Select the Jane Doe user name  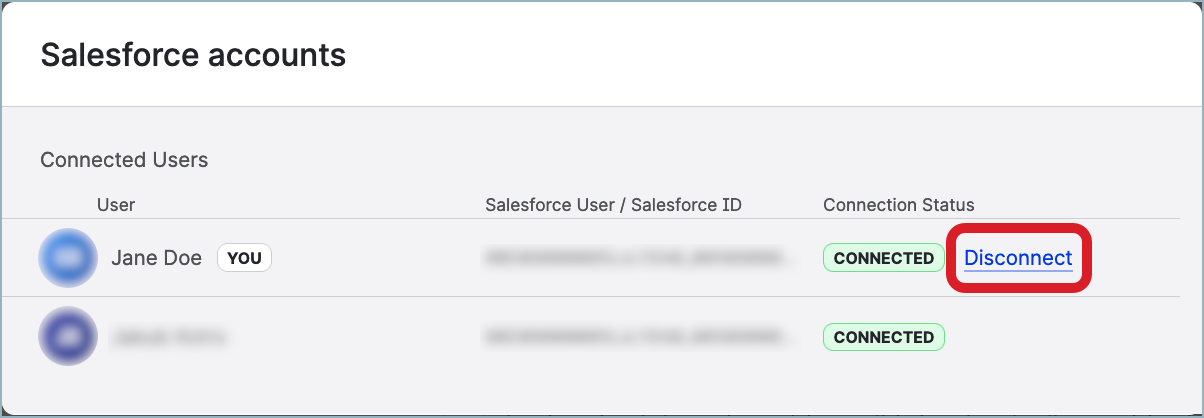(156, 258)
